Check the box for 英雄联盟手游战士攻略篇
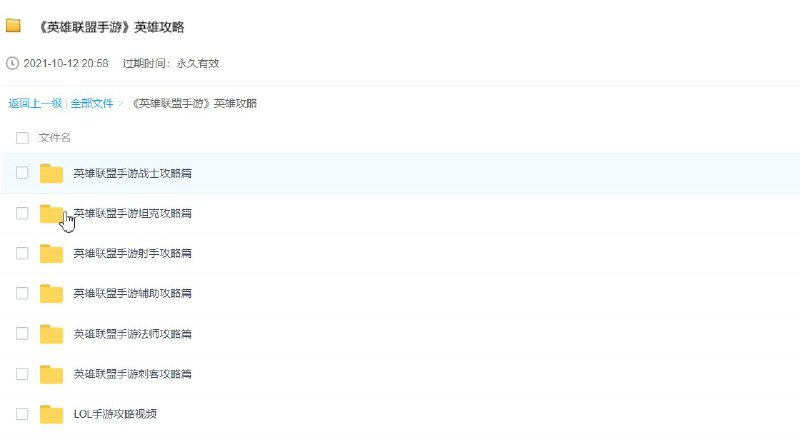Image resolution: width=800 pixels, height=437 pixels. [22, 174]
